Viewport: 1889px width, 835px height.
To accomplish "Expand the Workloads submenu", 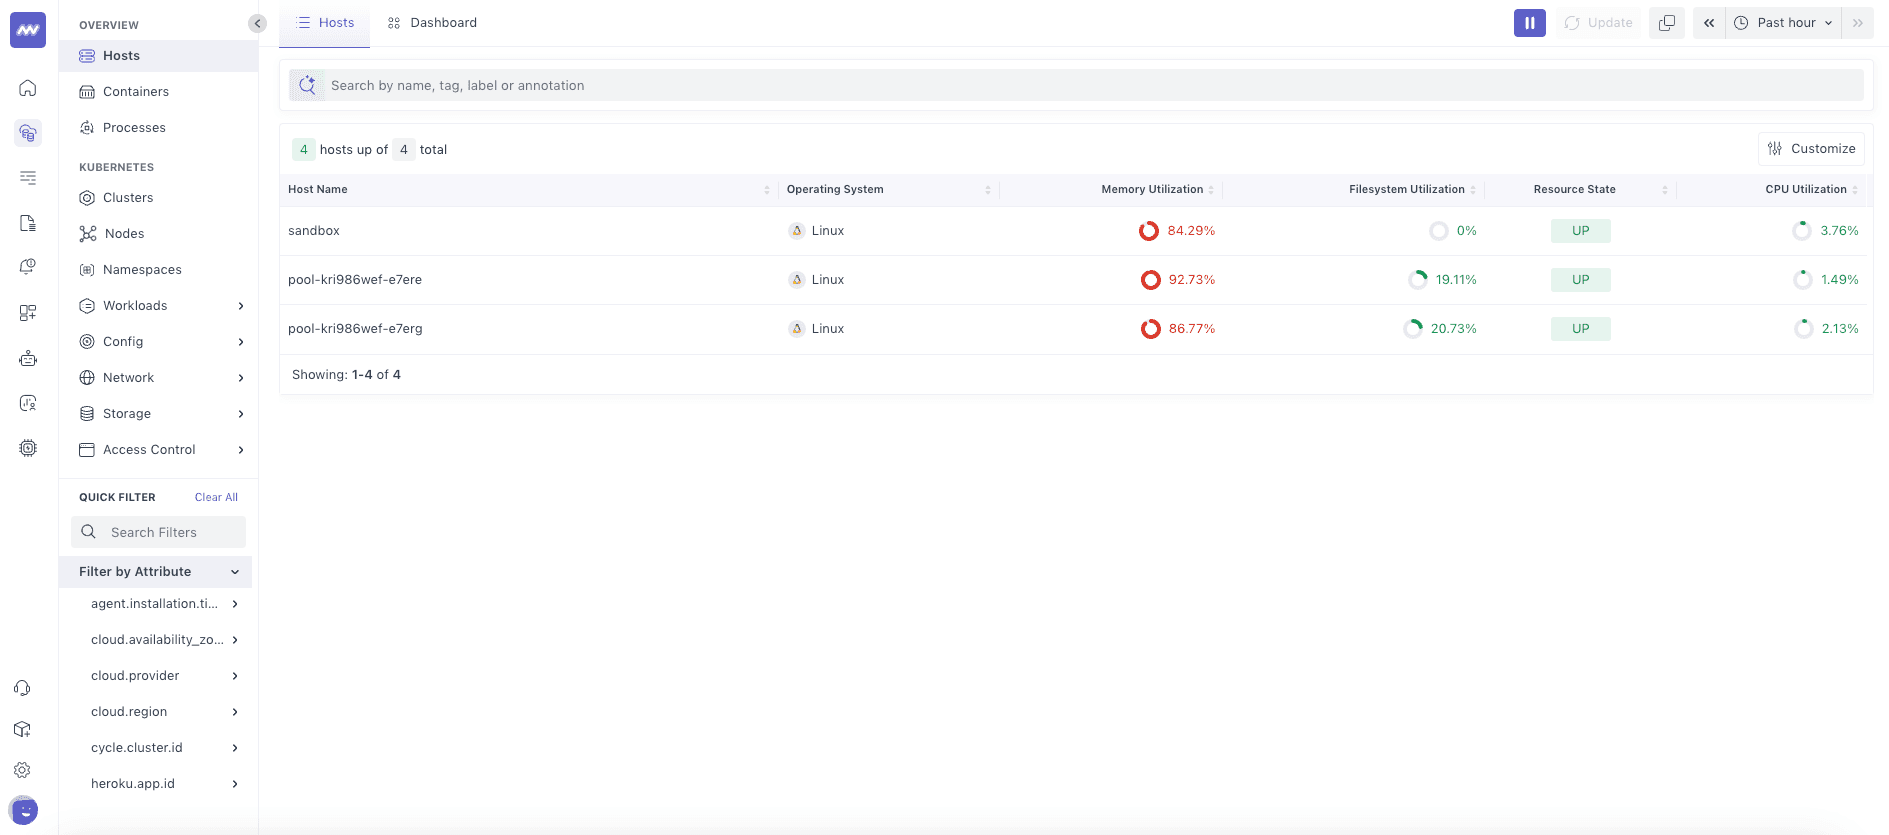I will [x=240, y=306].
